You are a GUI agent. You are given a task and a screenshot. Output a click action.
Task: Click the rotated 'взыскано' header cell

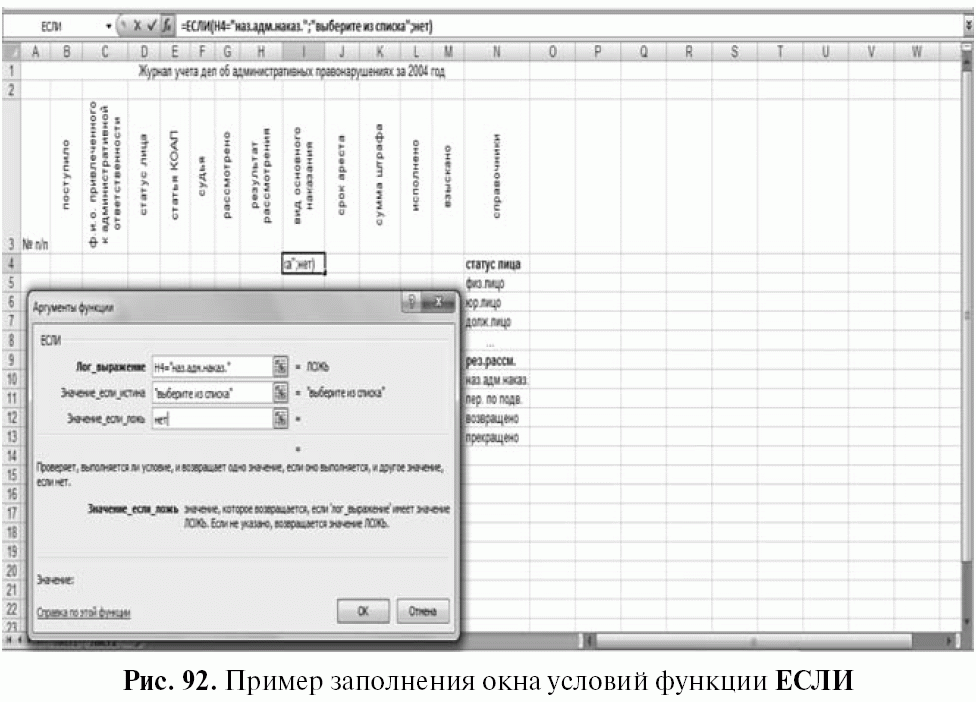point(448,176)
